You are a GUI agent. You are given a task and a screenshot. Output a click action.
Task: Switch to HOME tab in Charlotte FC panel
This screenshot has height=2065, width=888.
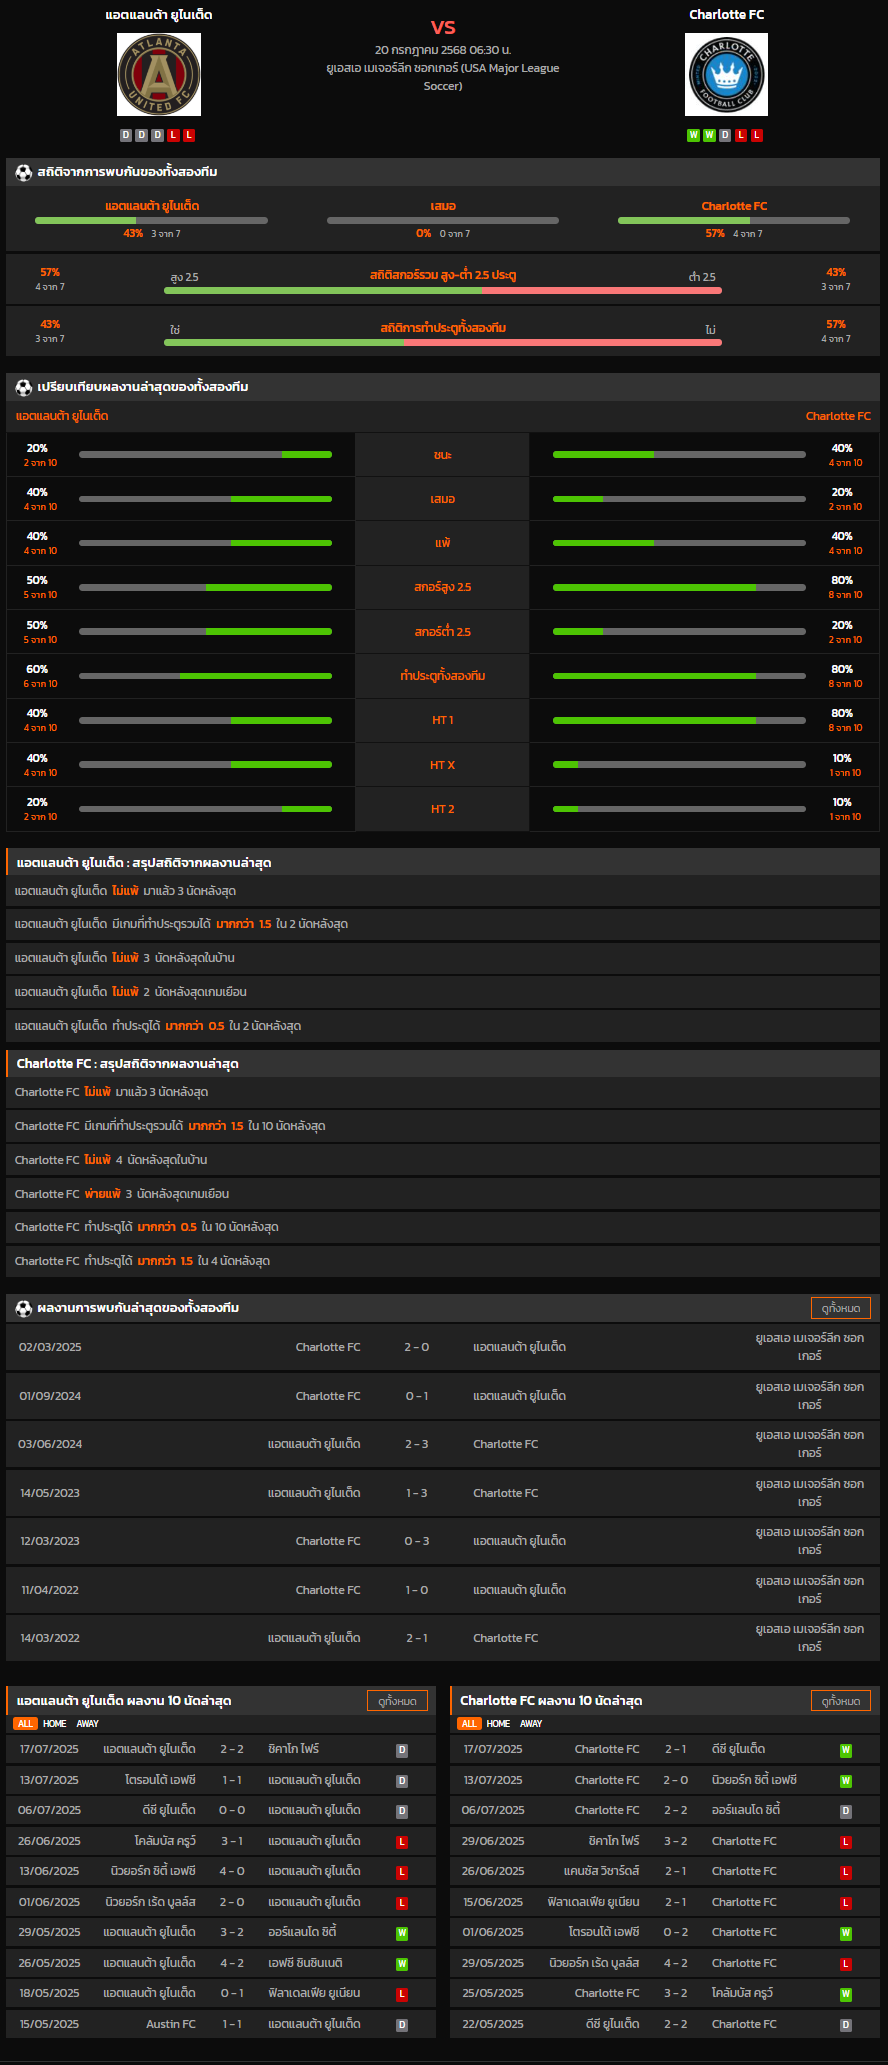498,1723
